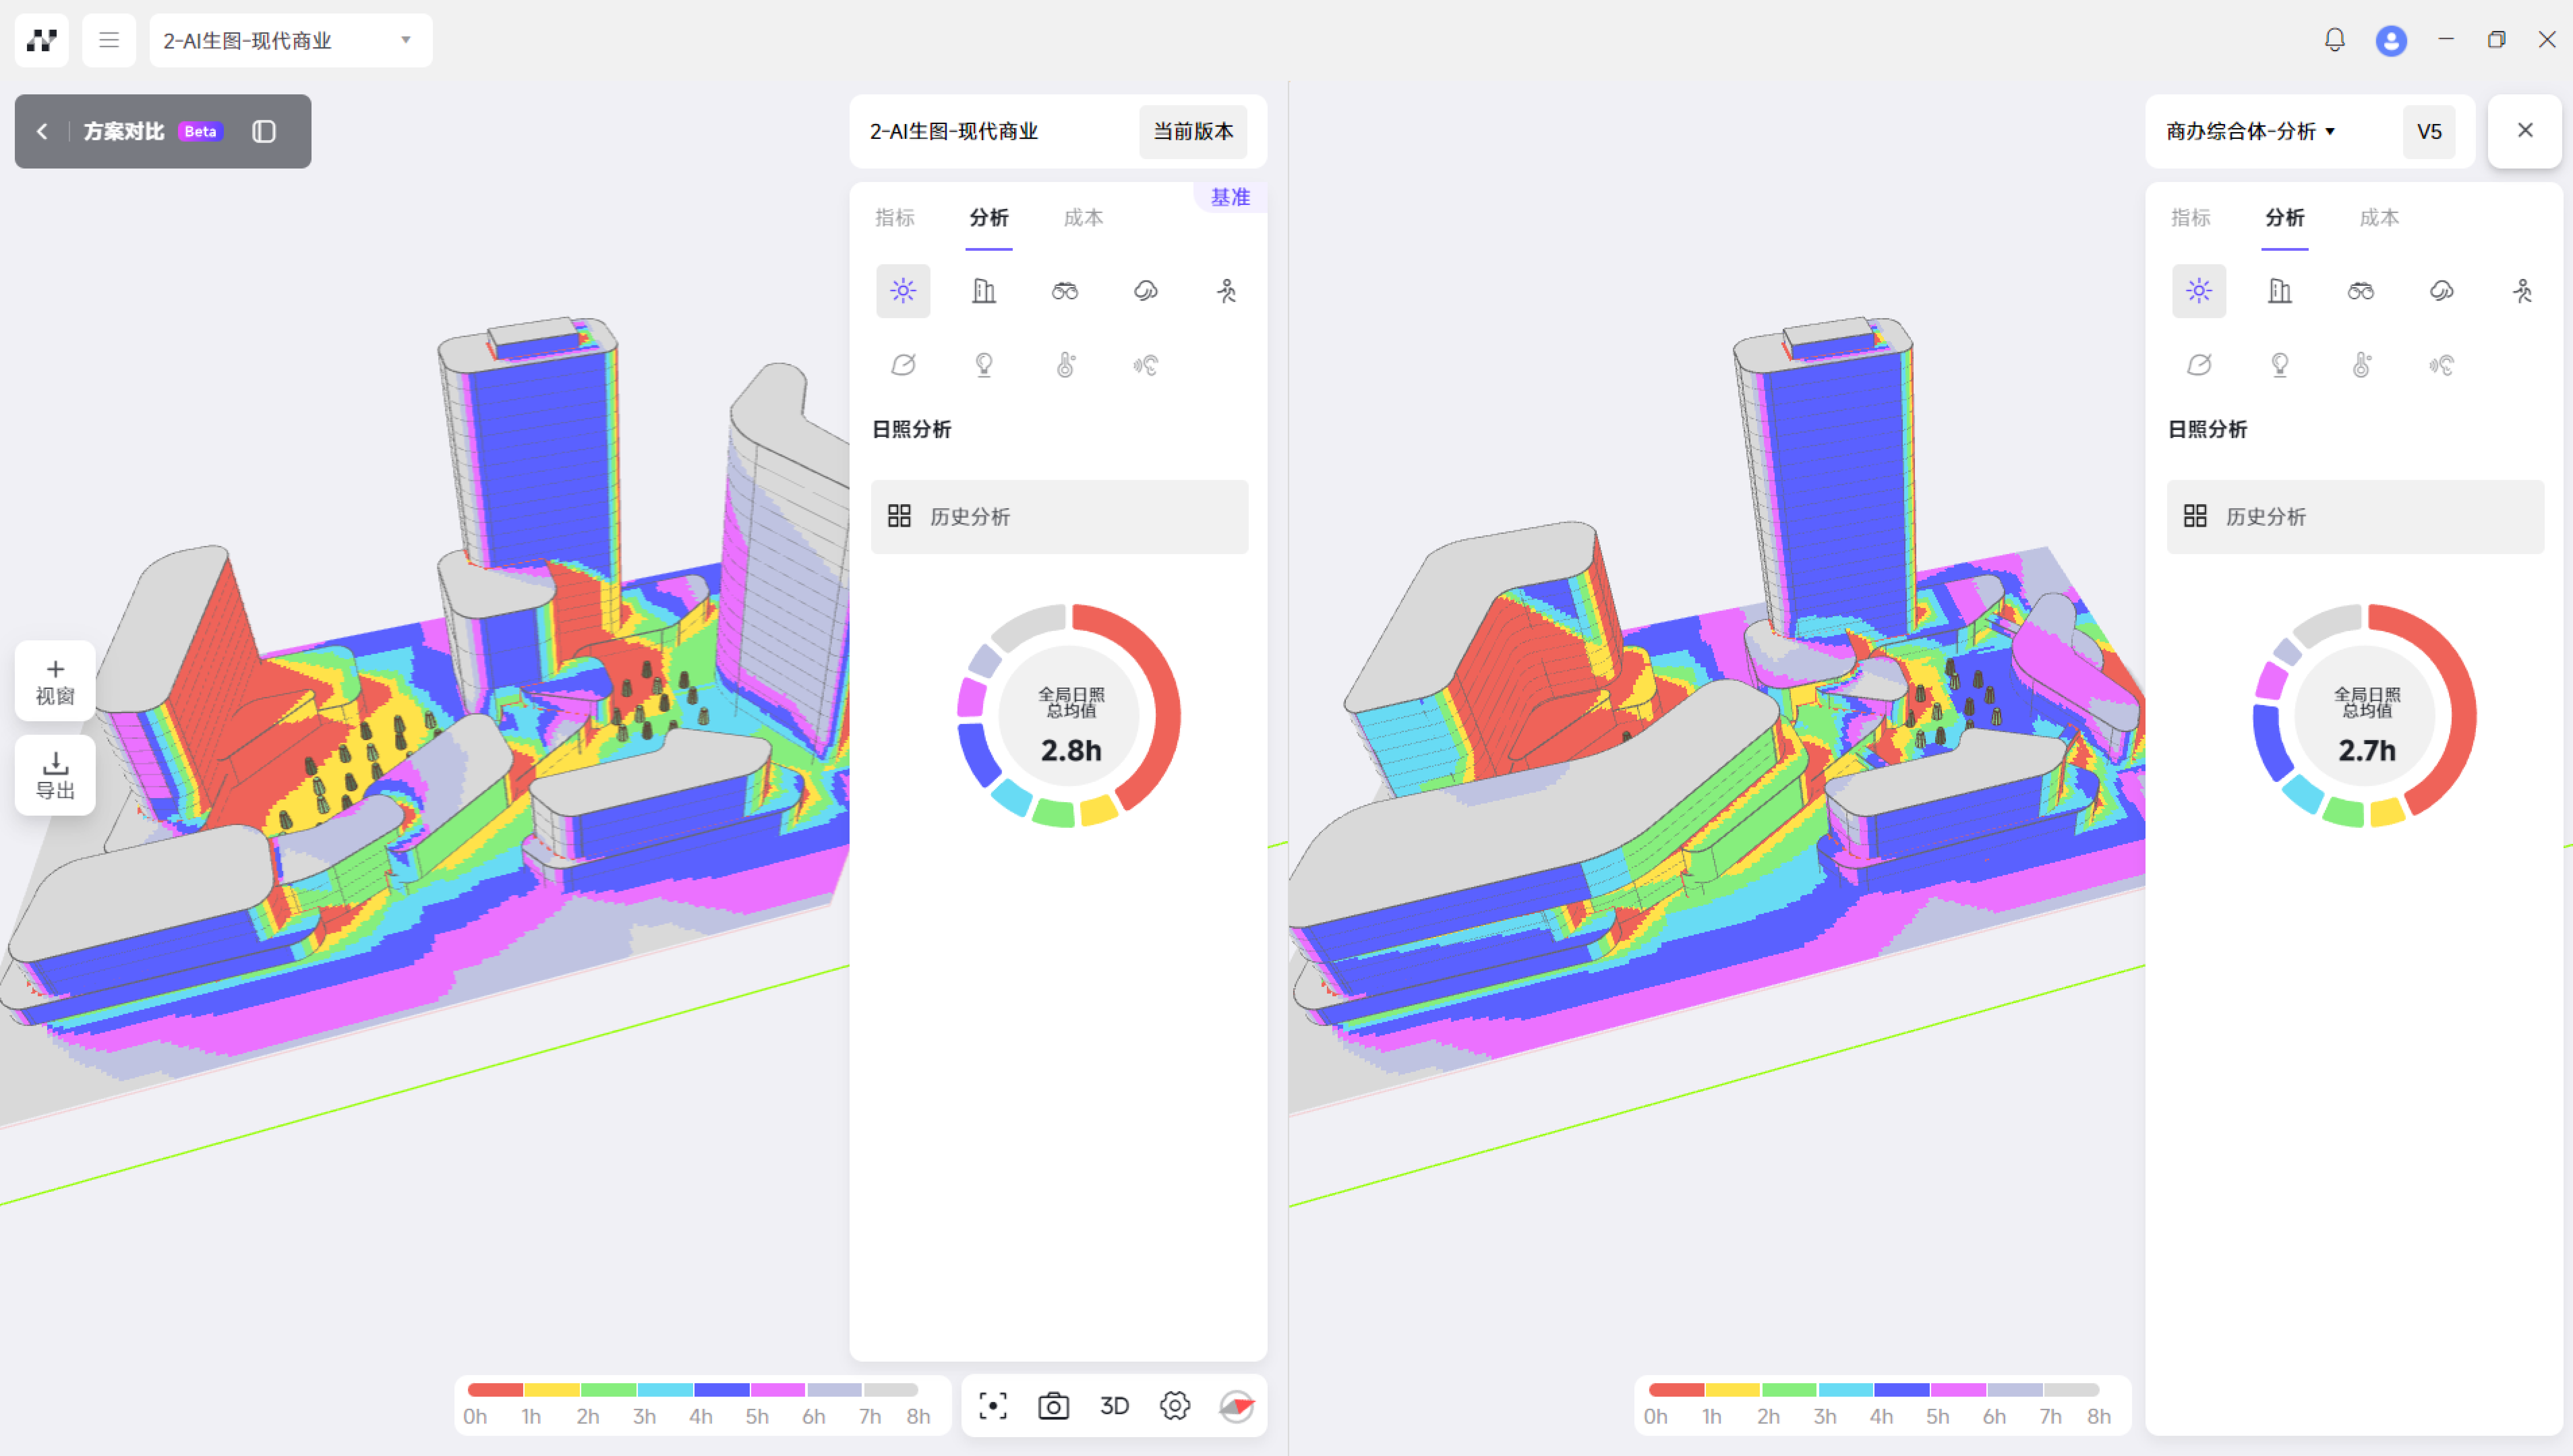Click 导出 export button
The image size is (2573, 1456).
[x=55, y=775]
